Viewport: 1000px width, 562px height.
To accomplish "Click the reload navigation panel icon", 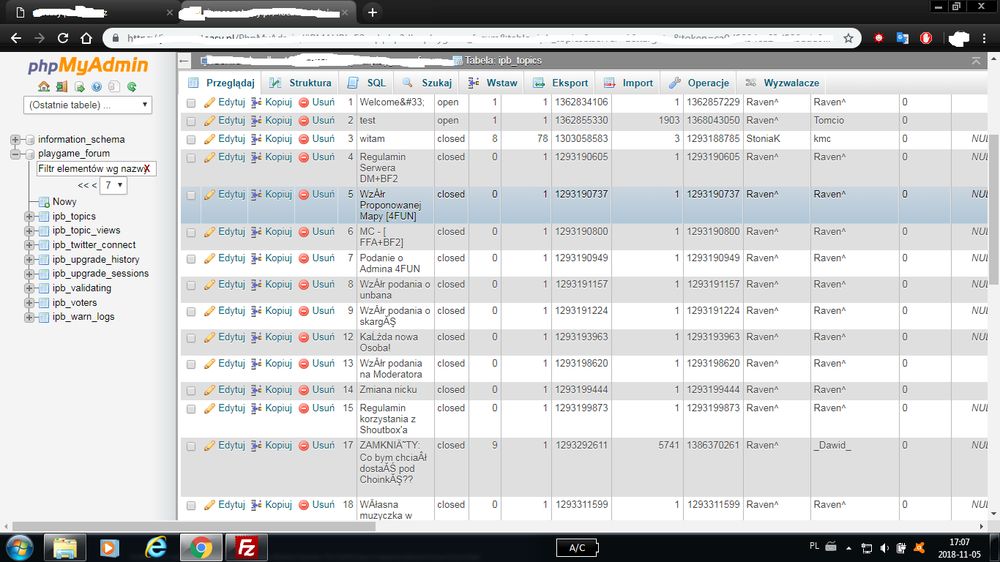I will click(x=132, y=87).
